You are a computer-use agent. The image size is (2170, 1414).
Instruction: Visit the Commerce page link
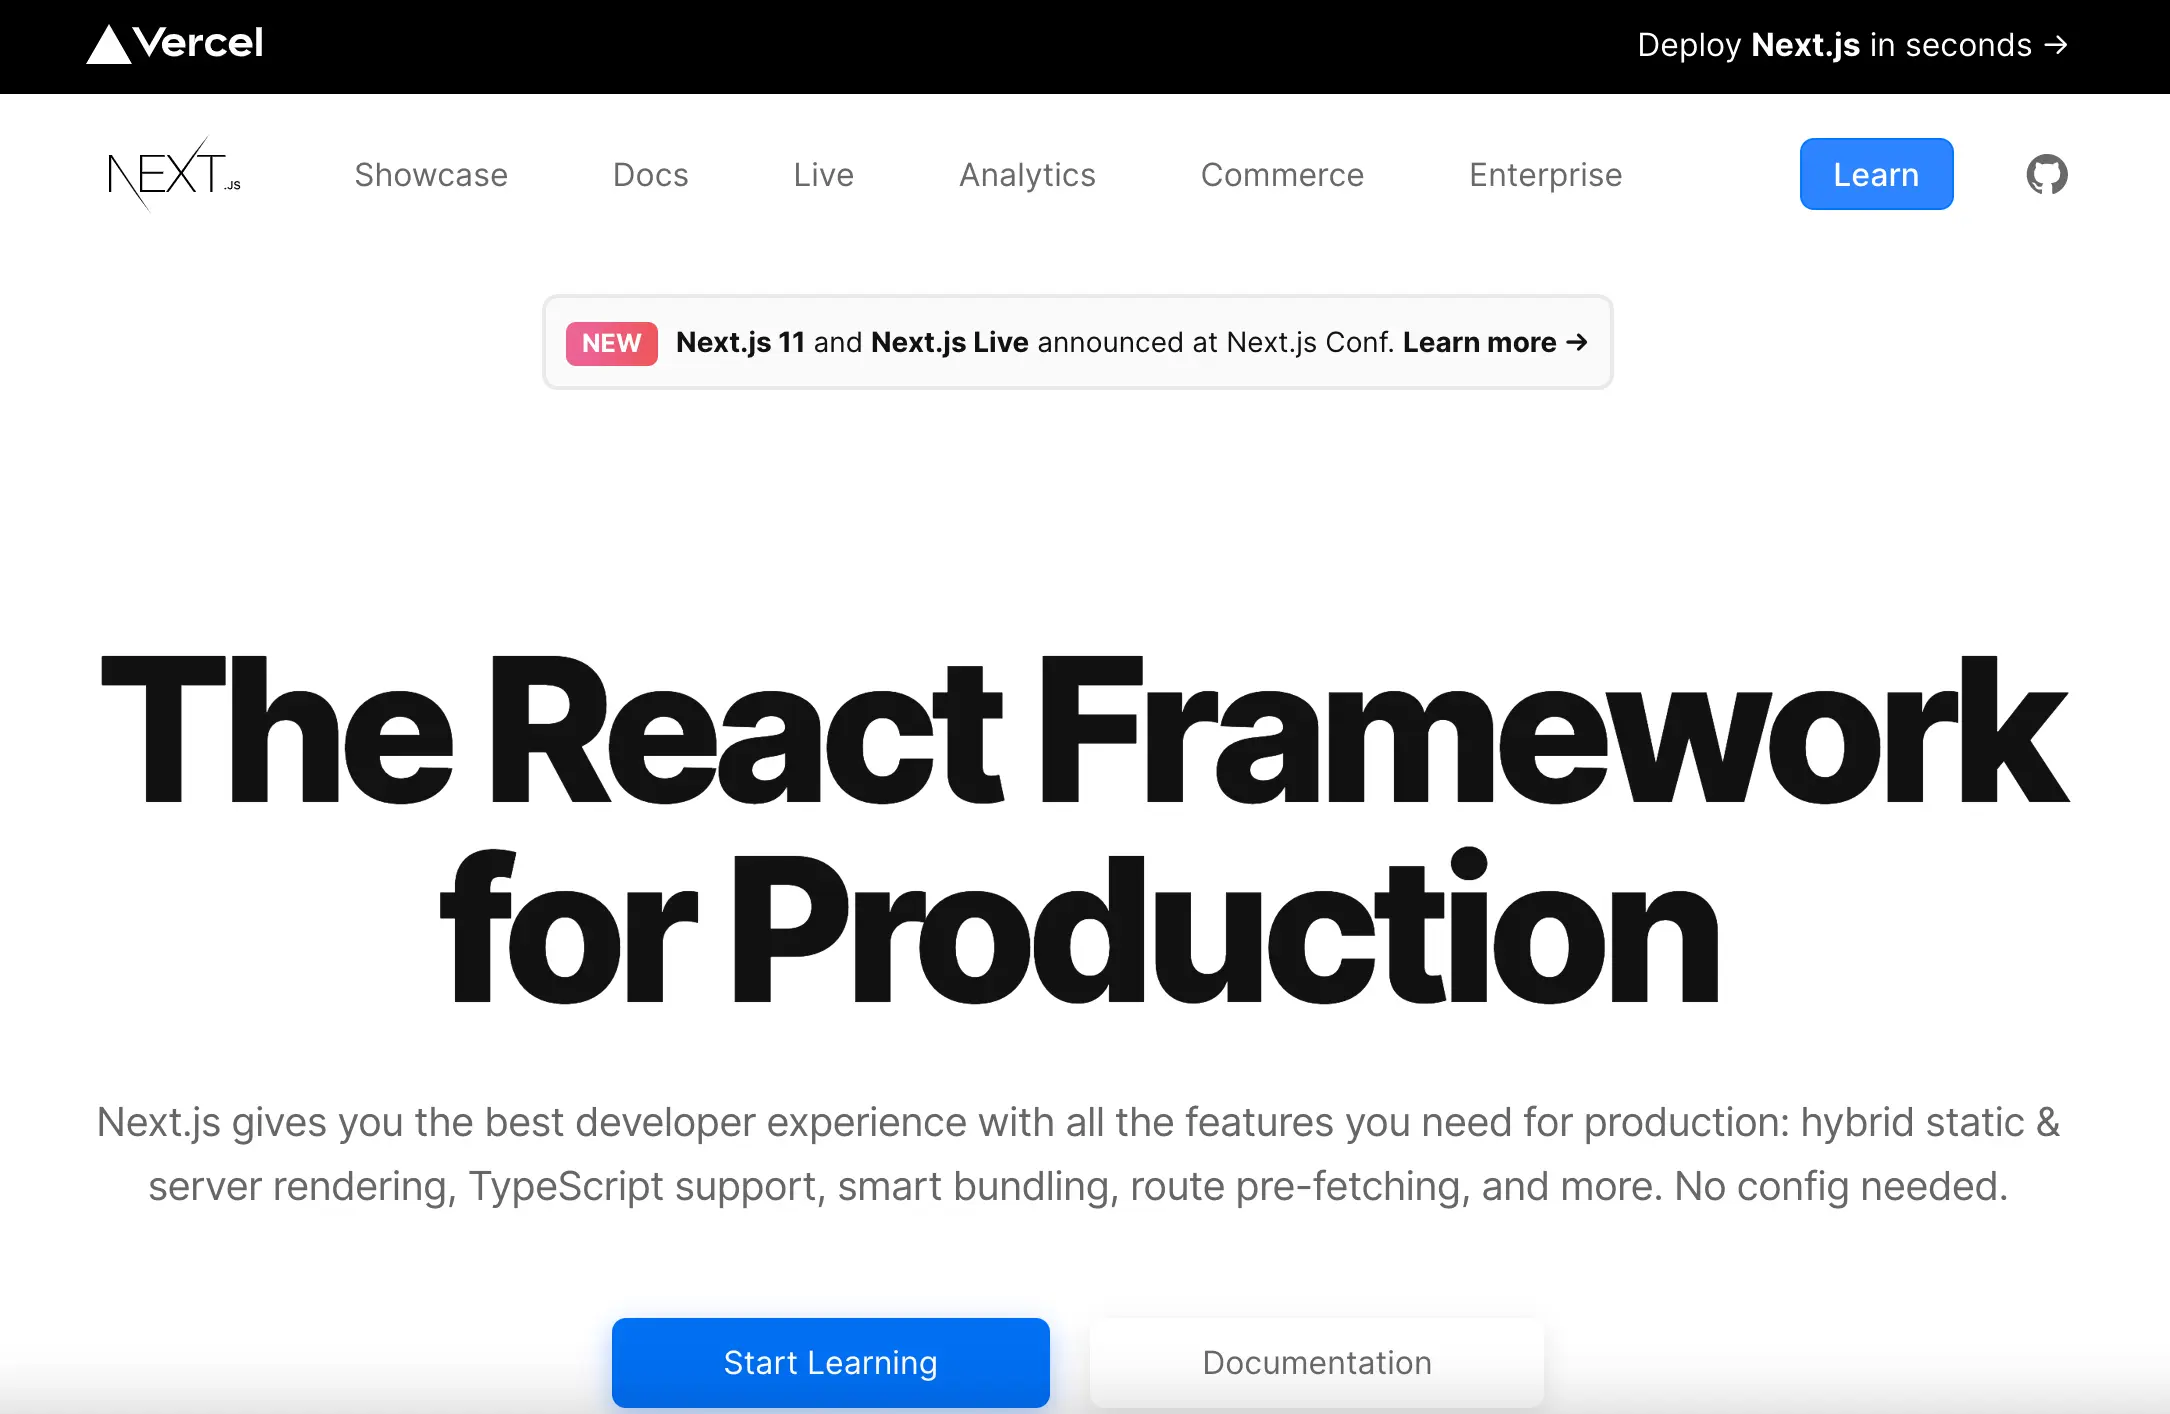tap(1282, 174)
